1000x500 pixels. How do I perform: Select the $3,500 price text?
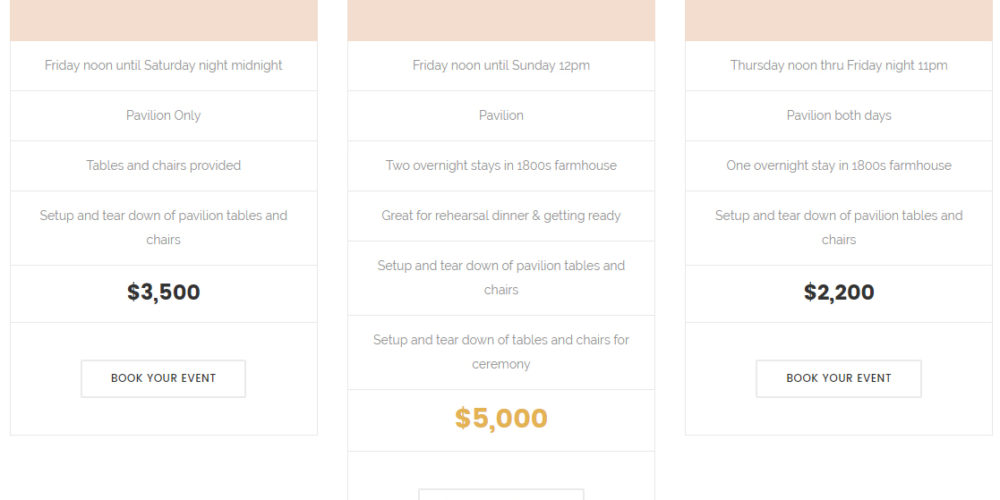(163, 292)
